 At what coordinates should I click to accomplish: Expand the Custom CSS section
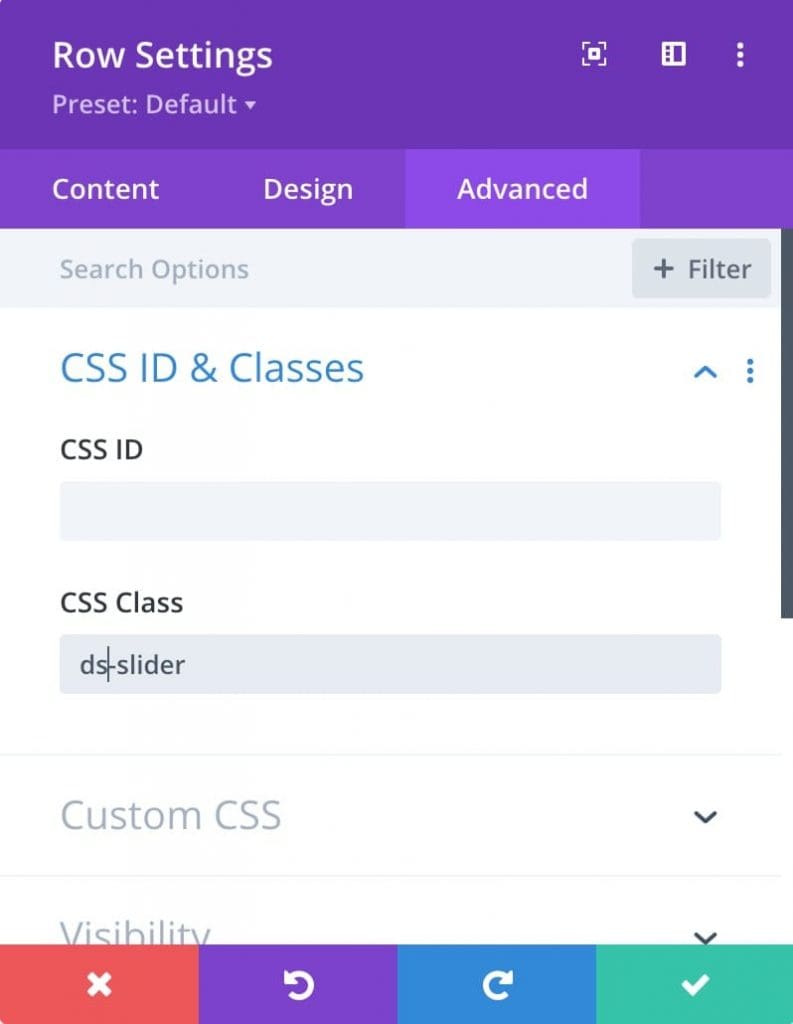705,816
